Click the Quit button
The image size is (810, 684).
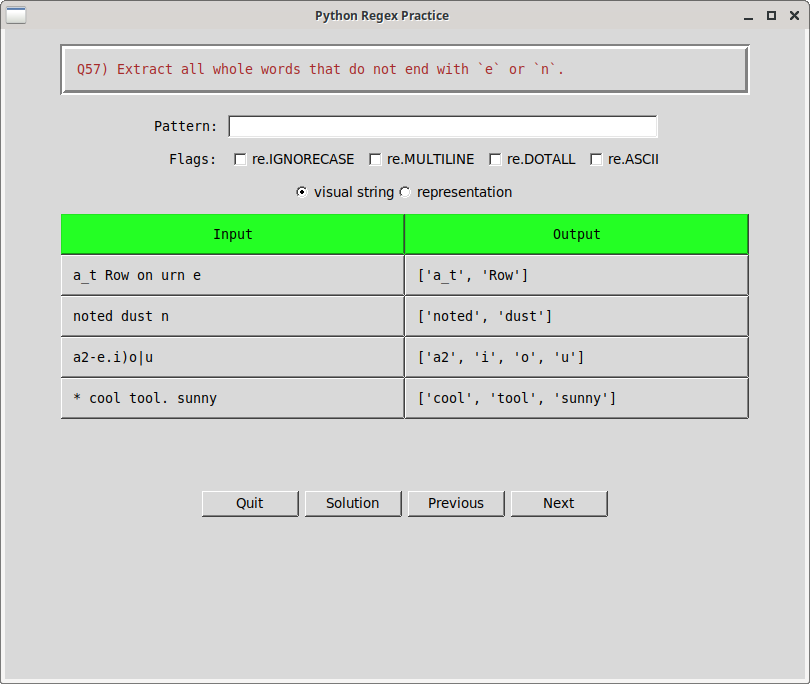pyautogui.click(x=250, y=503)
